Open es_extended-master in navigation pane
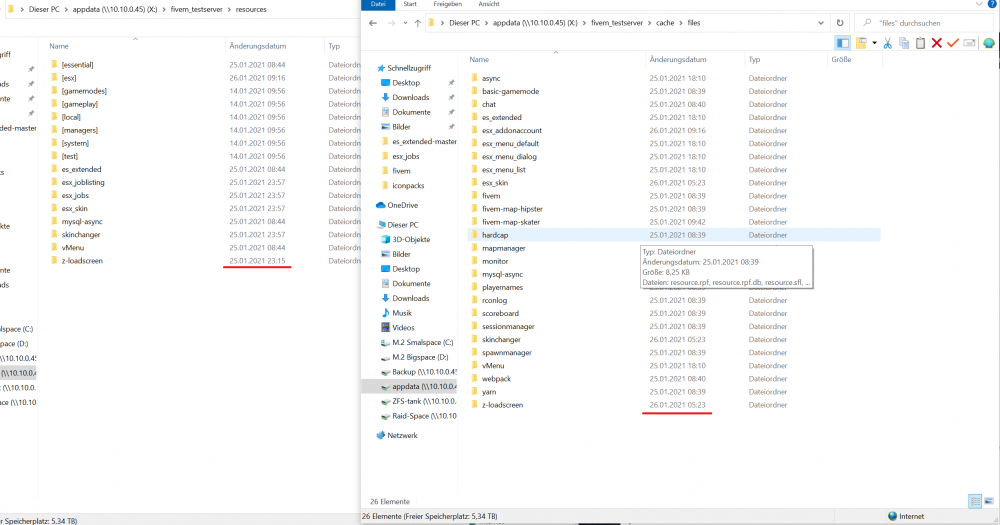This screenshot has height=525, width=1000. (x=424, y=141)
